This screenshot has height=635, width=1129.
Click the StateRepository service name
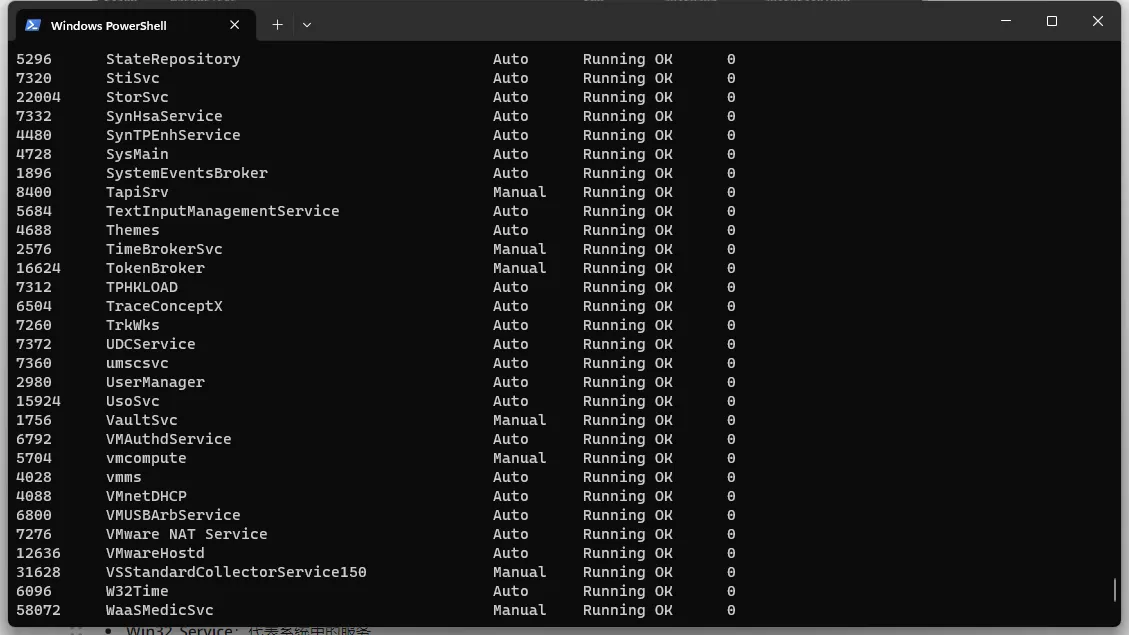[174, 59]
